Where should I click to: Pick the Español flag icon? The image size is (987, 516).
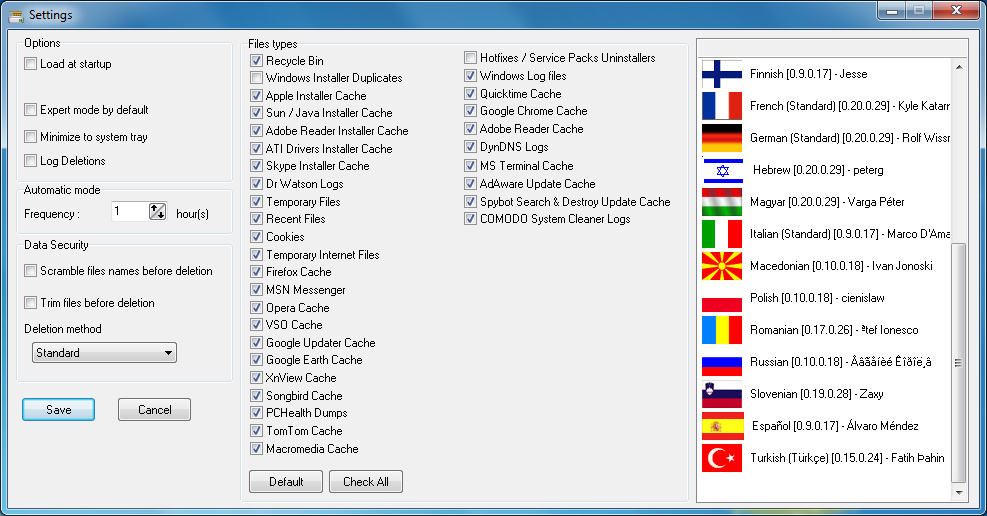point(722,426)
